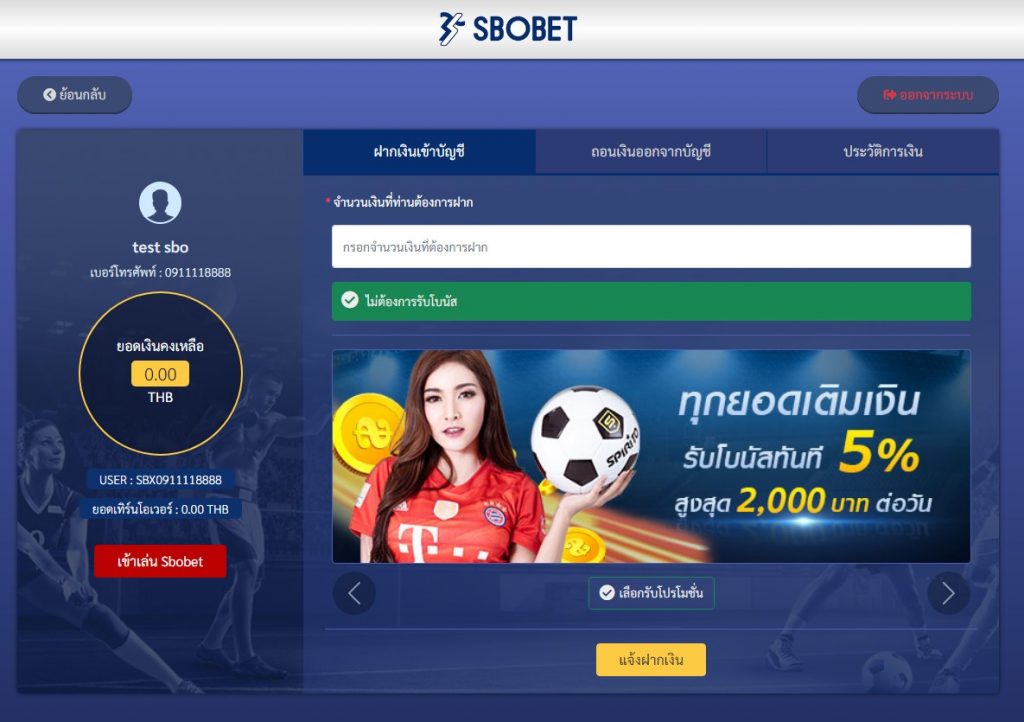Screen dimensions: 1024x722
Task: Click the 5% bonus promotion banner
Action: (x=651, y=456)
